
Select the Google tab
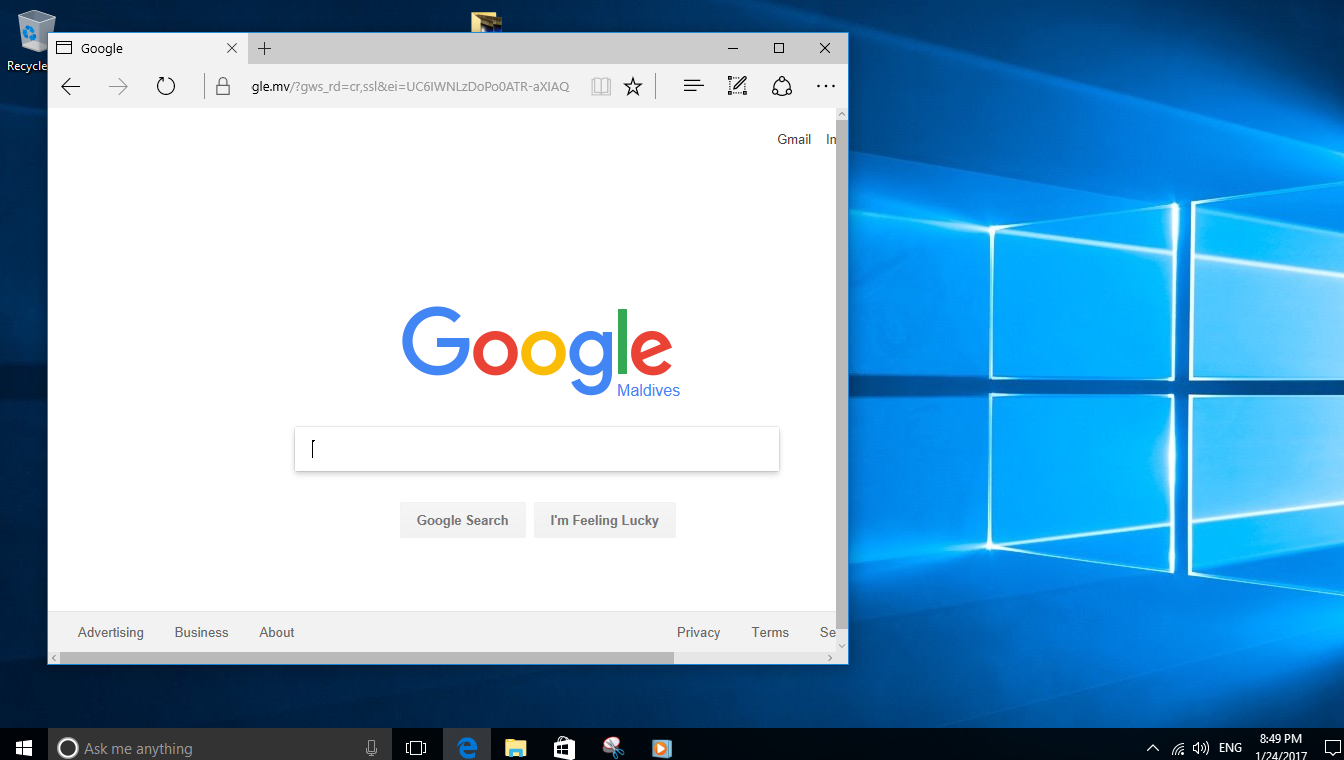point(147,48)
